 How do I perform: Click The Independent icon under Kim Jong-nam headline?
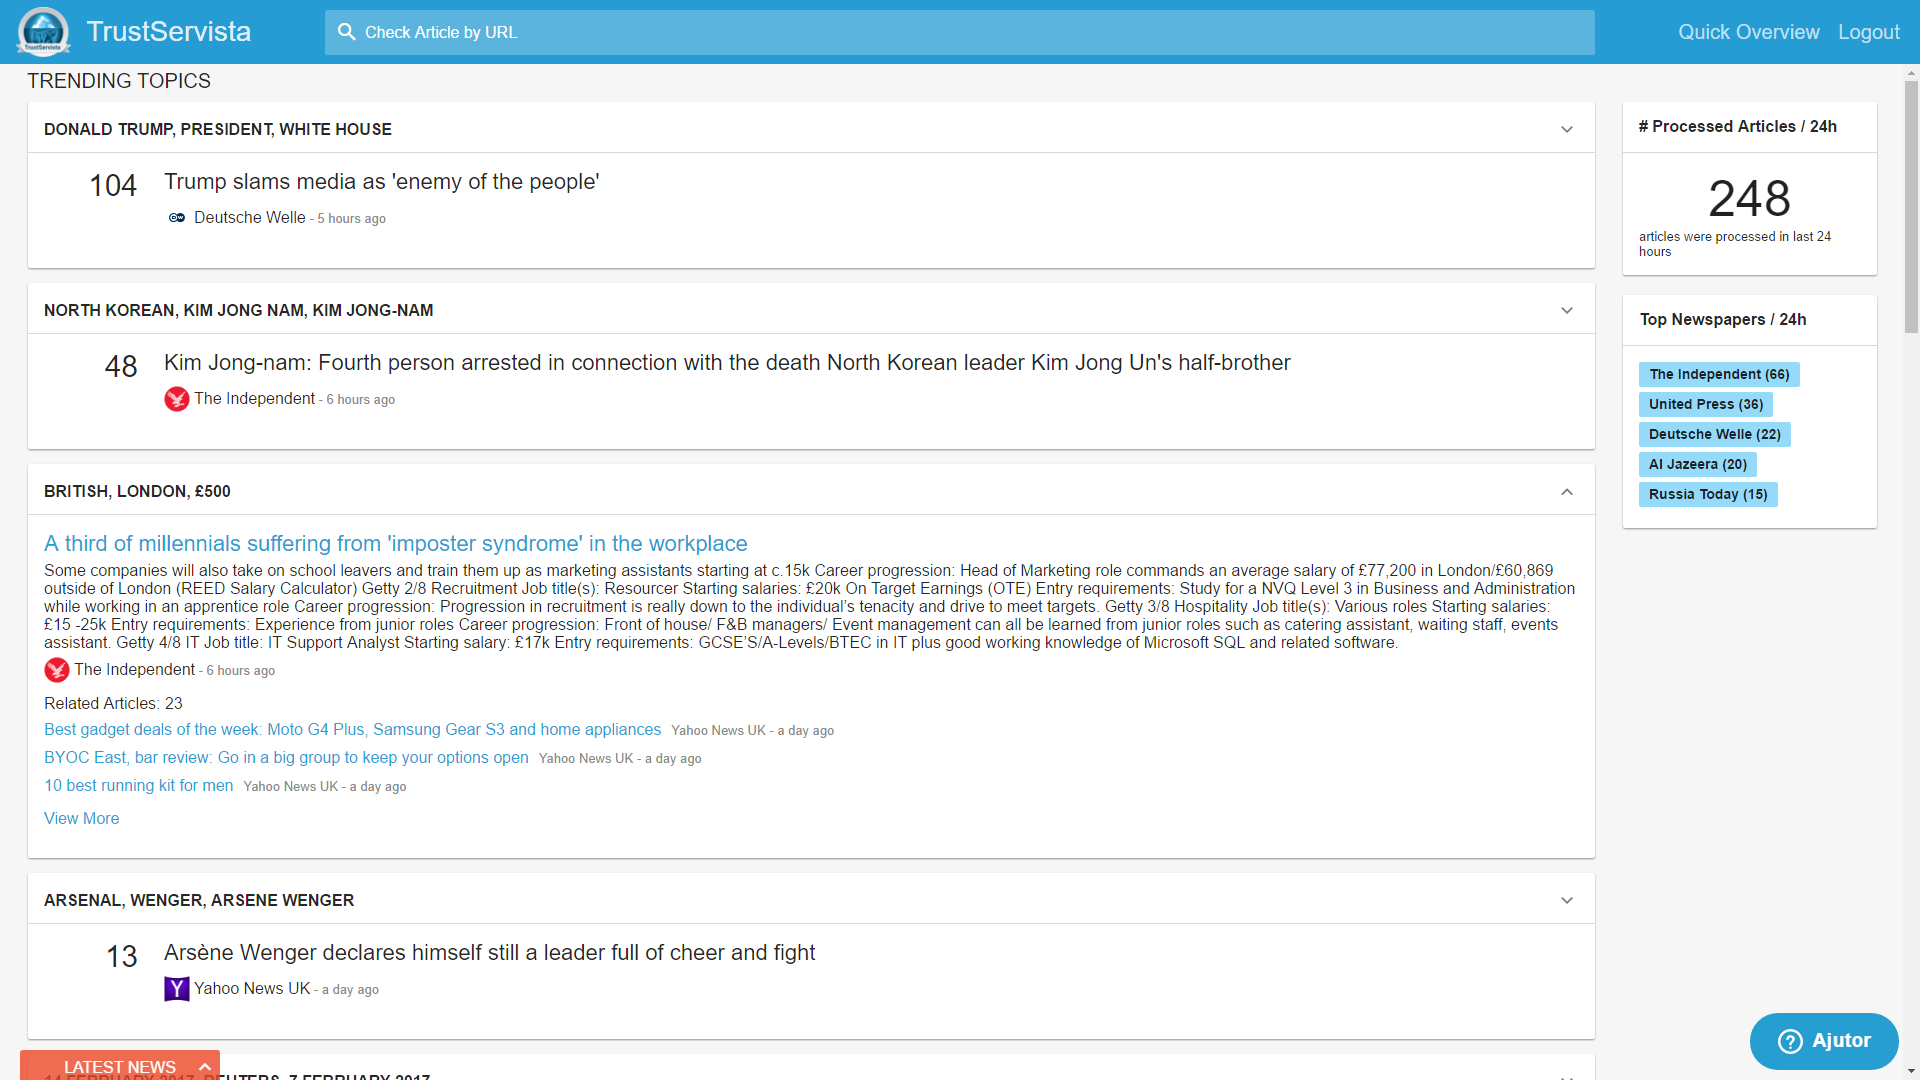tap(177, 399)
